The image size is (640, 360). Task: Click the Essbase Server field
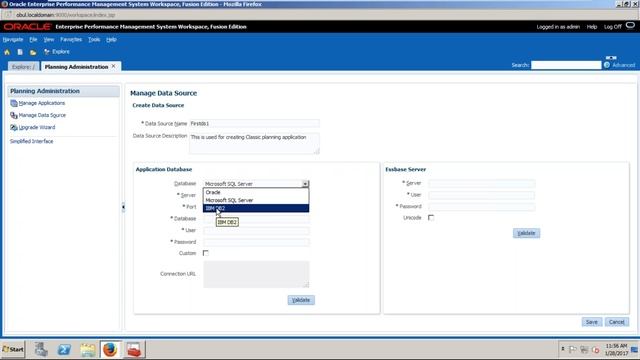pyautogui.click(x=482, y=183)
